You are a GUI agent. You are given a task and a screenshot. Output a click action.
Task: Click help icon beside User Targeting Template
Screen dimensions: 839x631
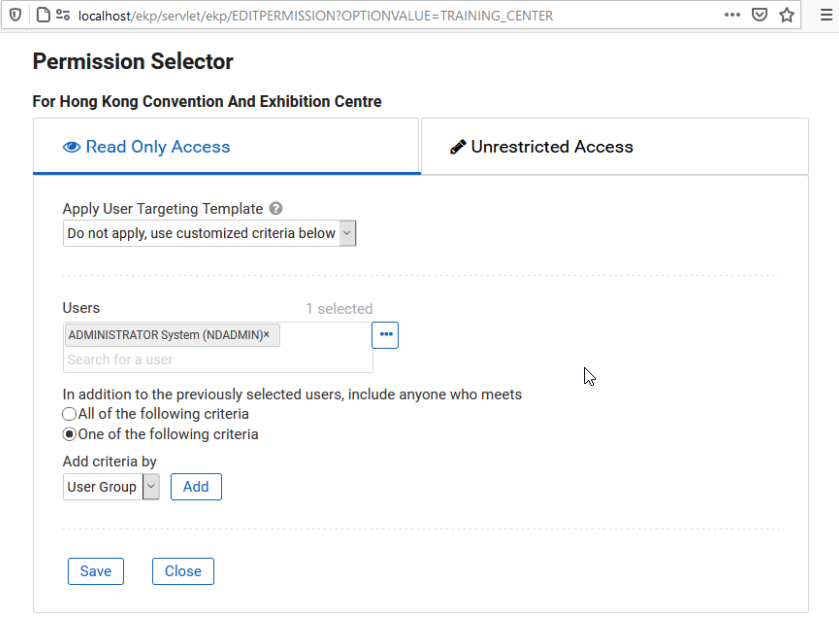[276, 208]
